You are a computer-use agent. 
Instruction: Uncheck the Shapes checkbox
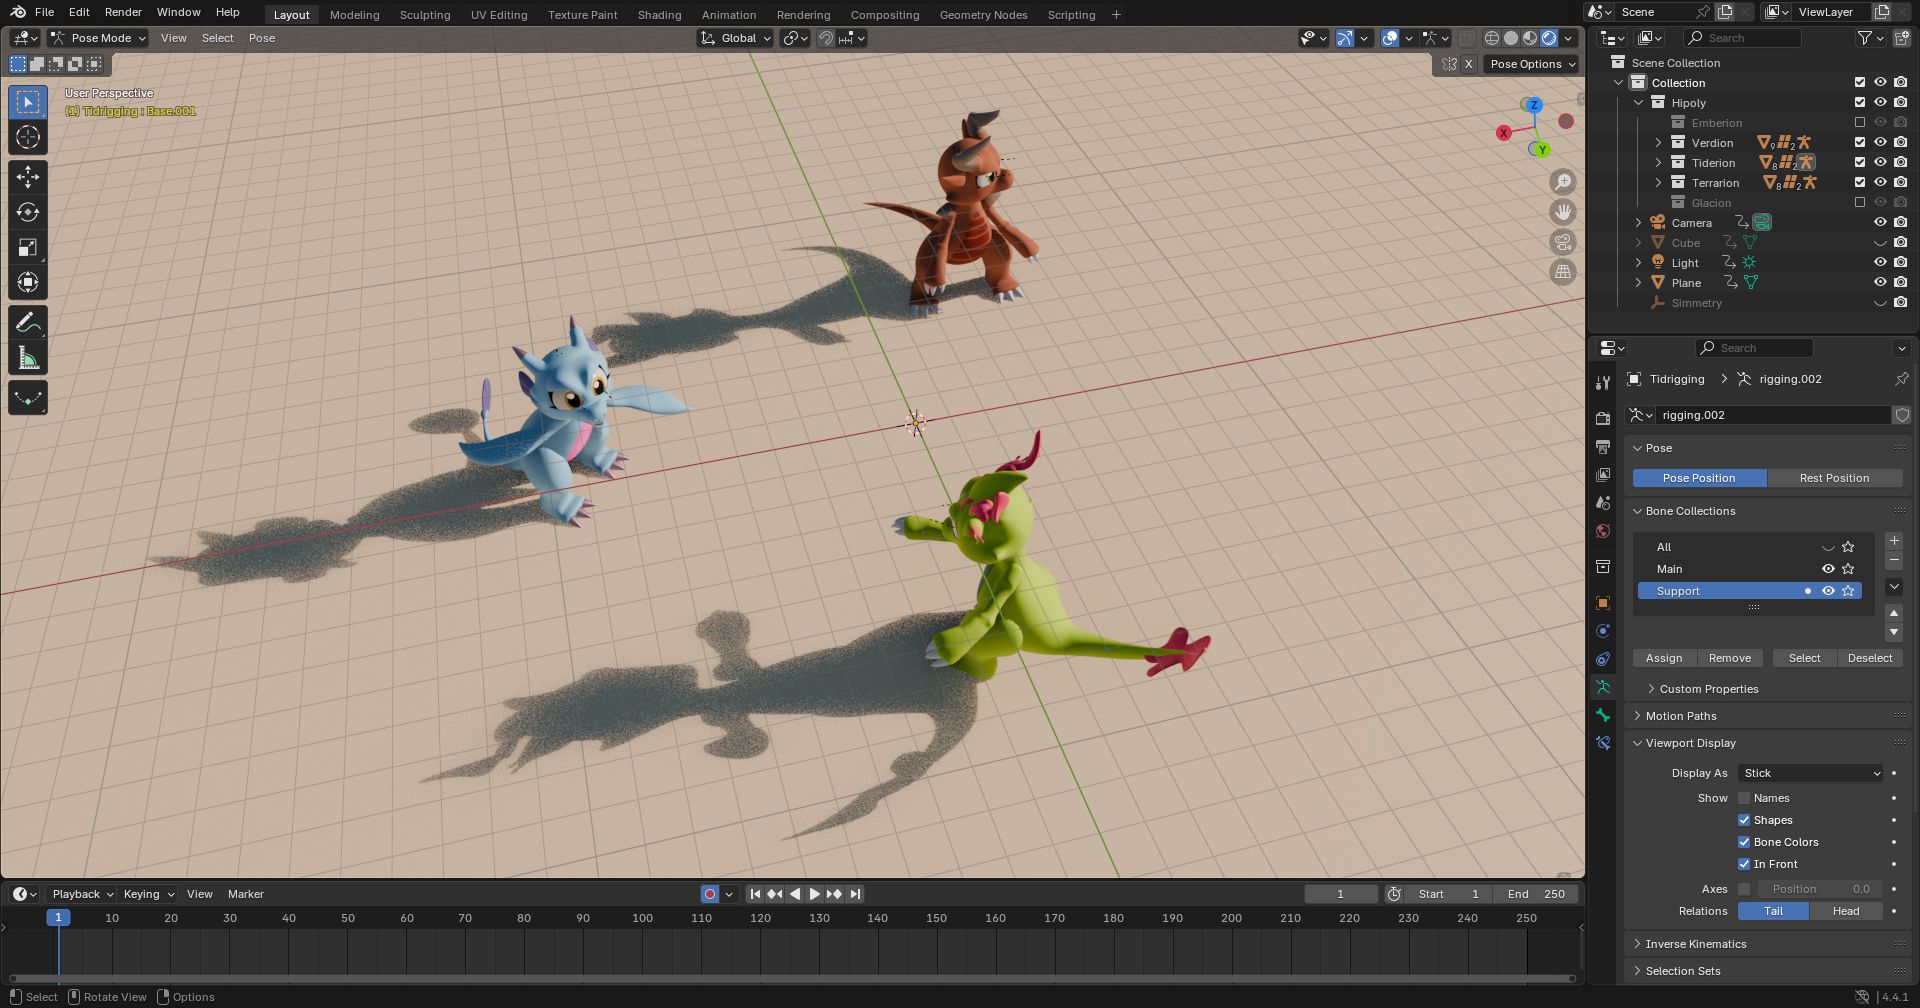[1744, 820]
